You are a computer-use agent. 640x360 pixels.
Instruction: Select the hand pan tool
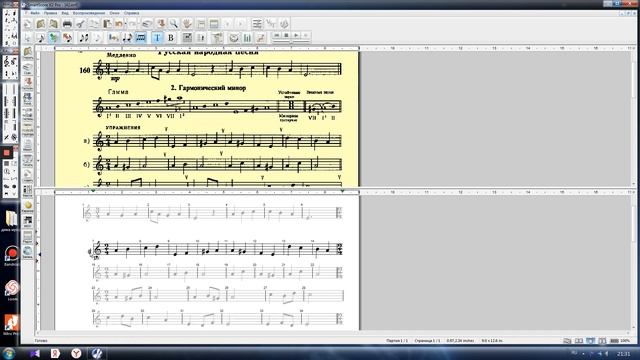tap(187, 24)
